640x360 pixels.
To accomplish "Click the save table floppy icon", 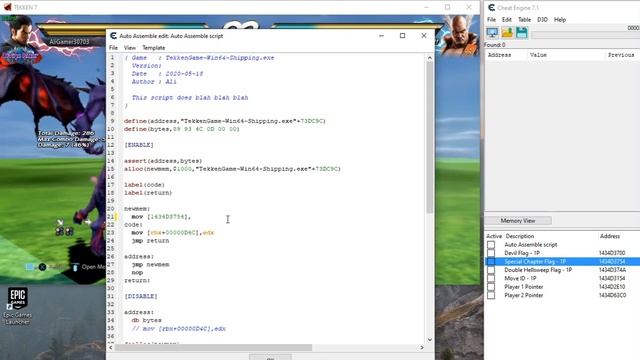I will (x=522, y=33).
